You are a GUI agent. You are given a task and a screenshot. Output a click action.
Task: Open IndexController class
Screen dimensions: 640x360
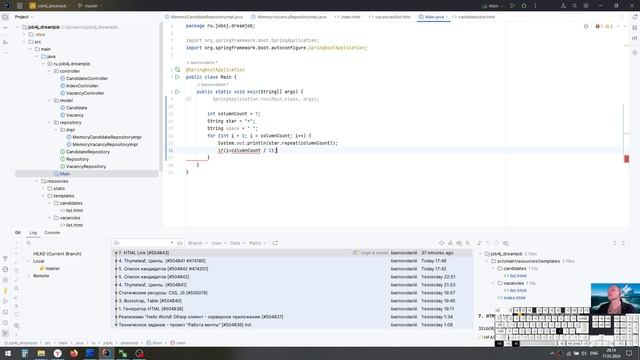(79, 86)
